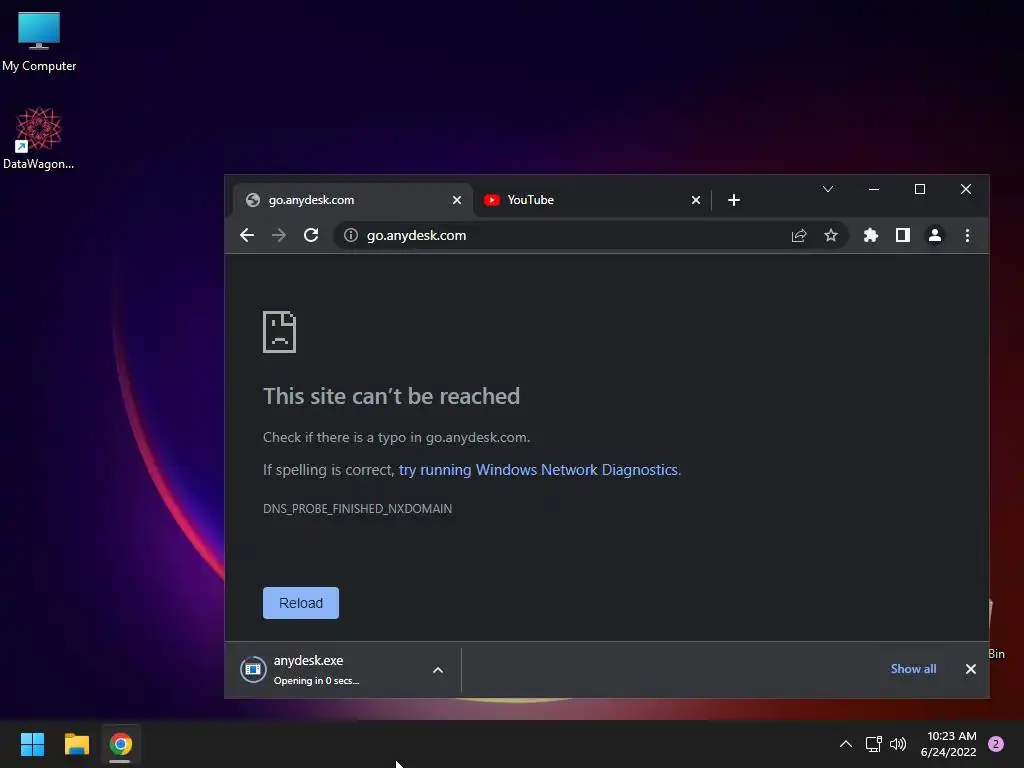Reload page using toolbar refresh icon
This screenshot has height=768, width=1024.
(x=311, y=235)
